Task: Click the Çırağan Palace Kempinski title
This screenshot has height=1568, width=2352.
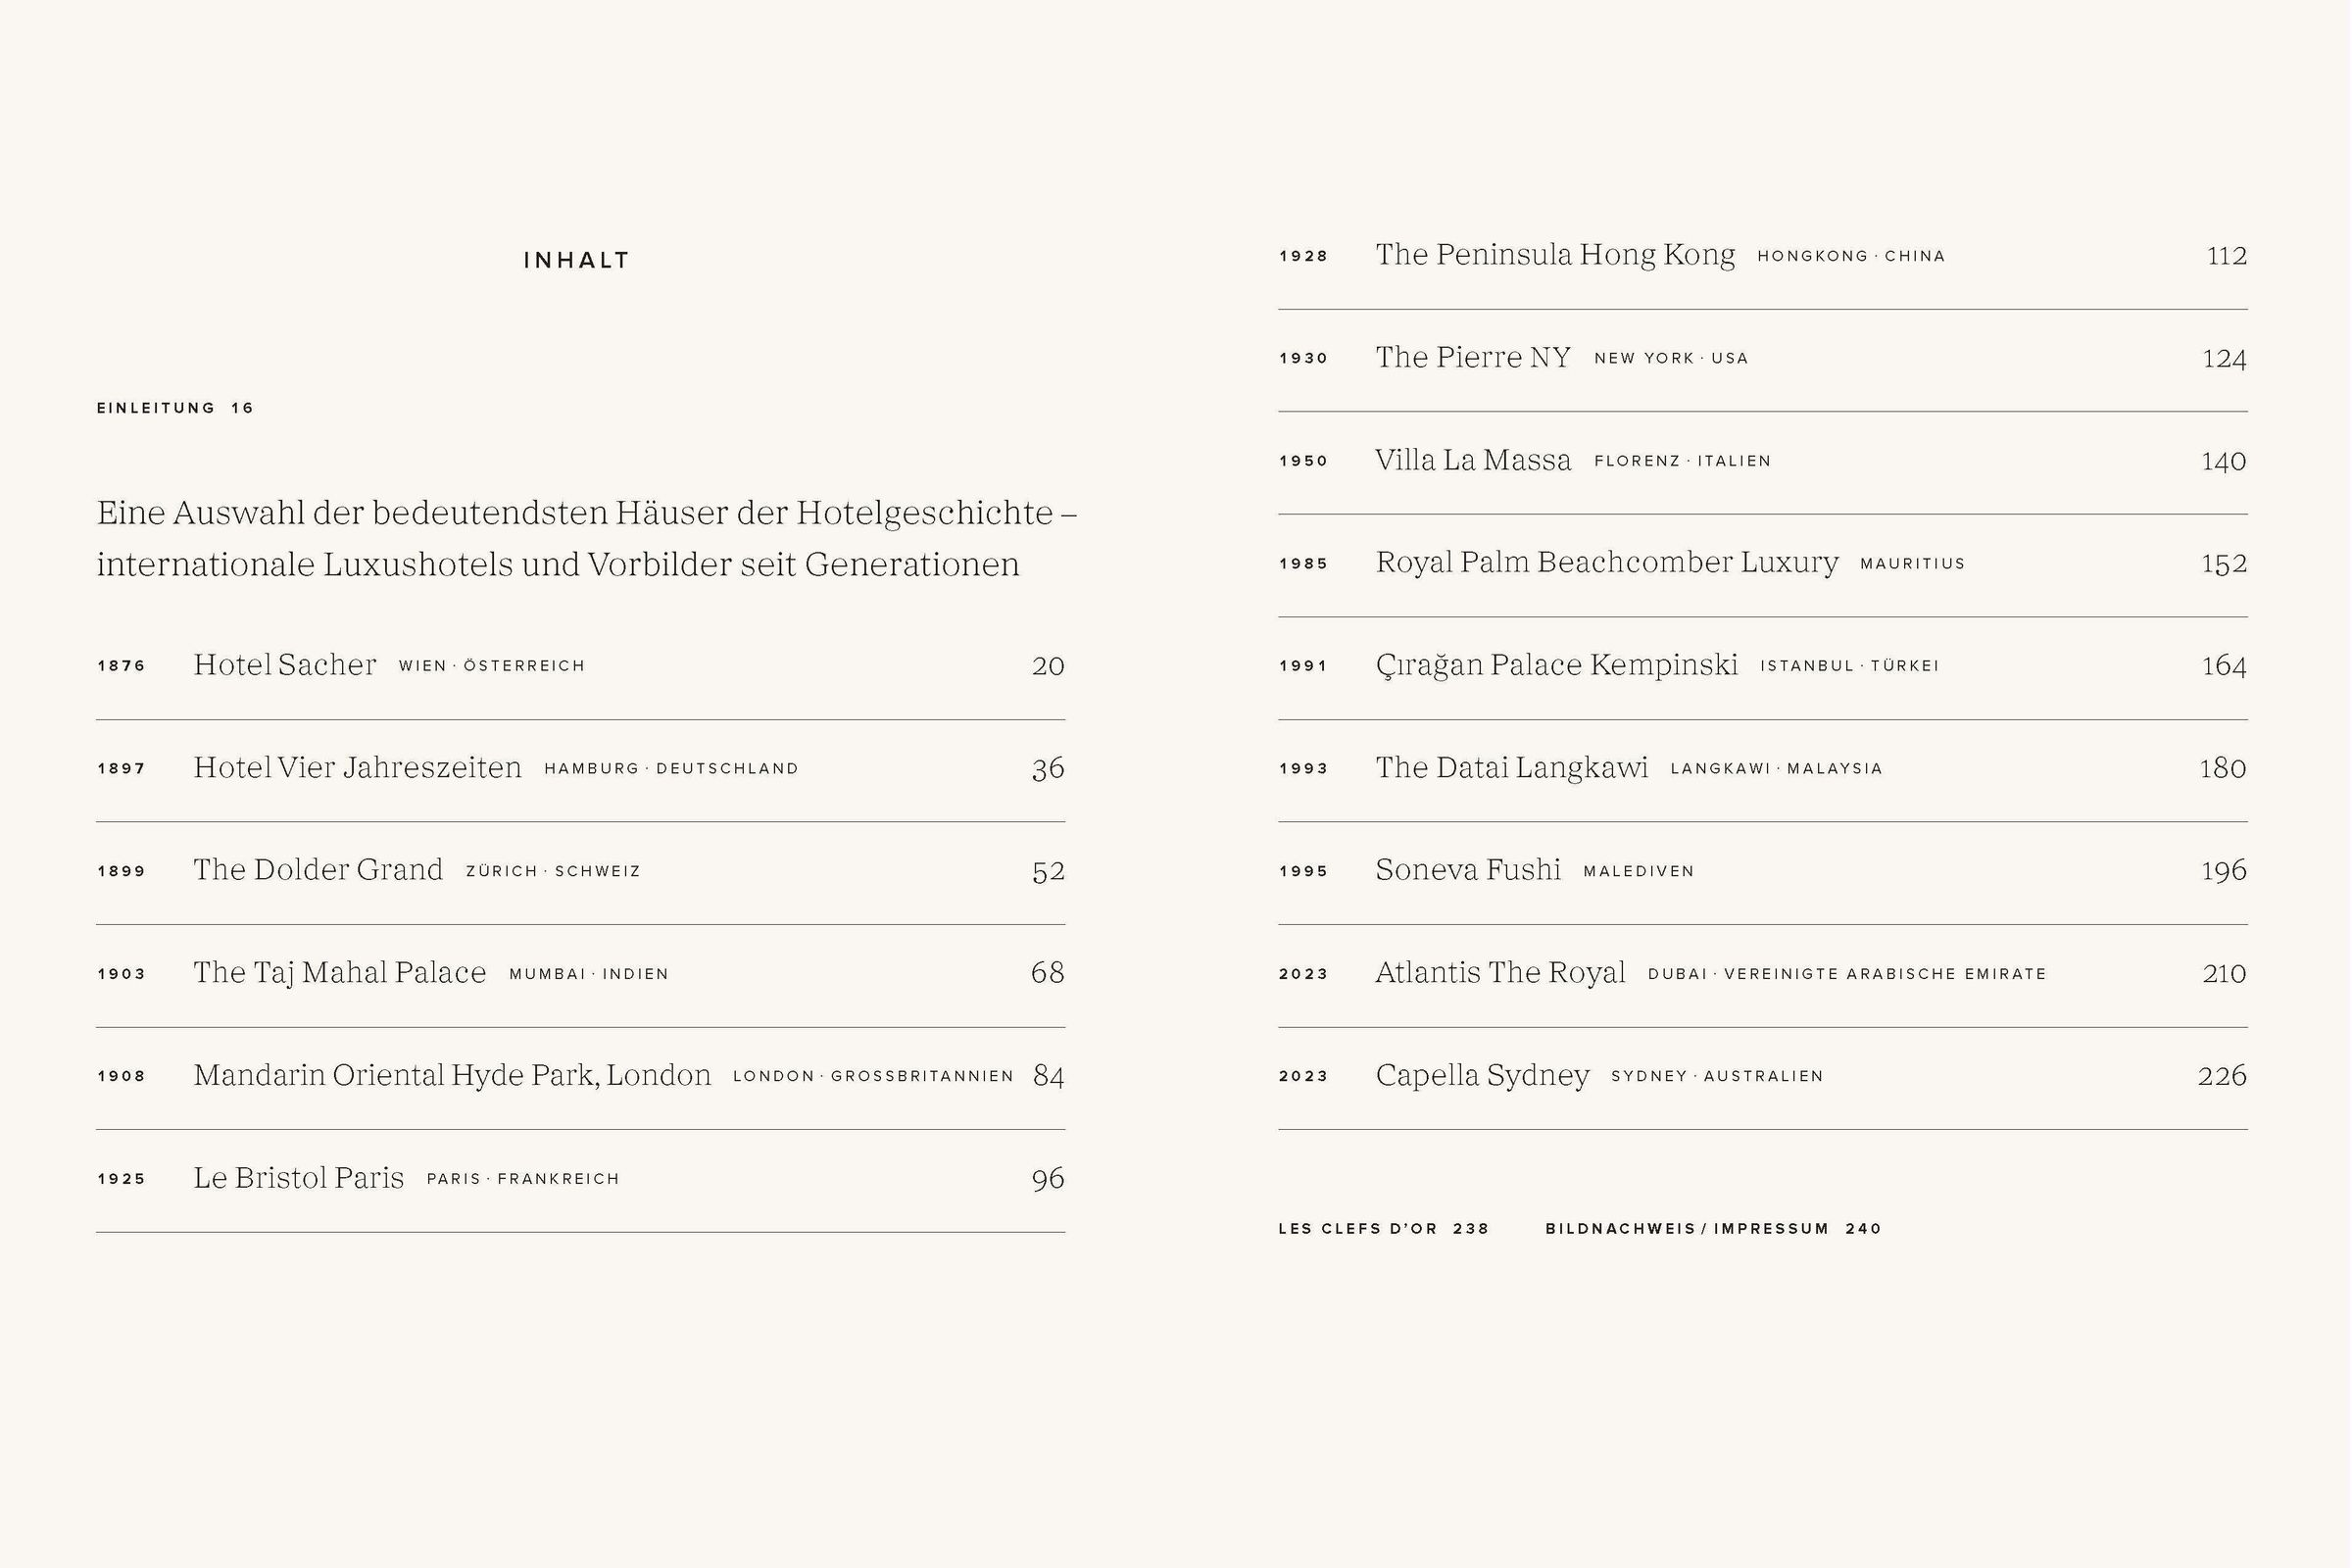Action: coord(1557,665)
